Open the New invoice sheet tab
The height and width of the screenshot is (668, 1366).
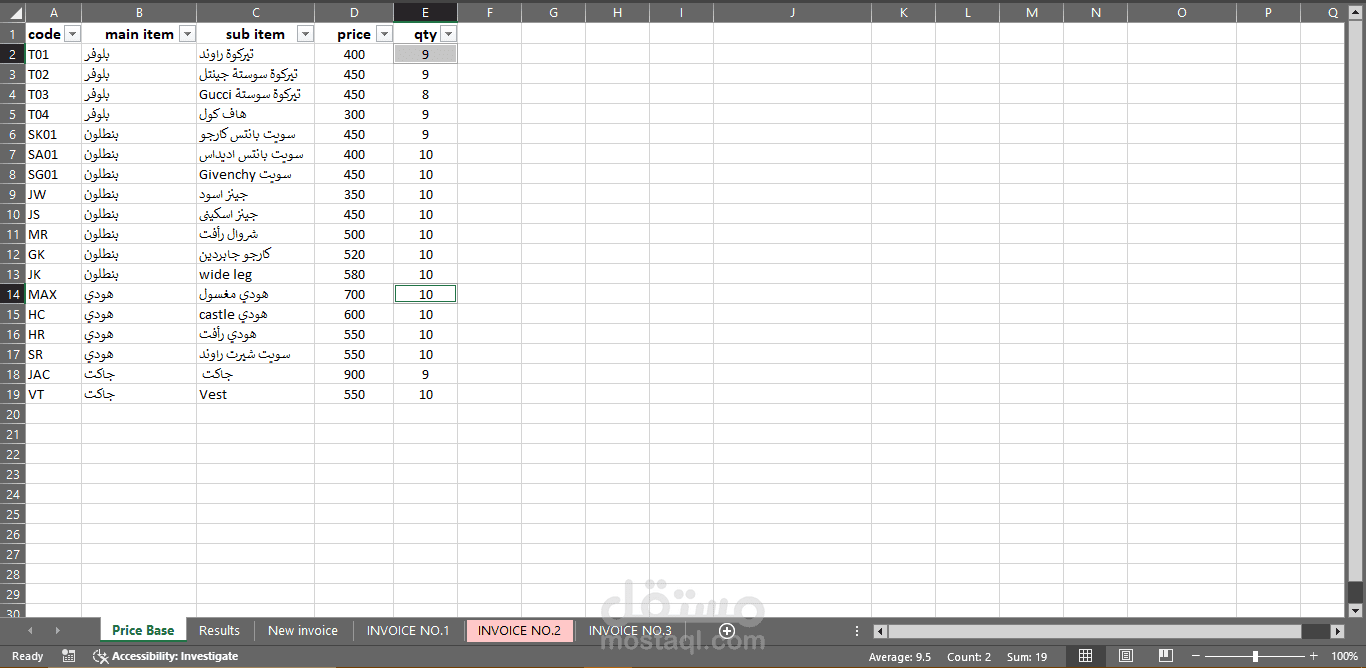tap(303, 630)
